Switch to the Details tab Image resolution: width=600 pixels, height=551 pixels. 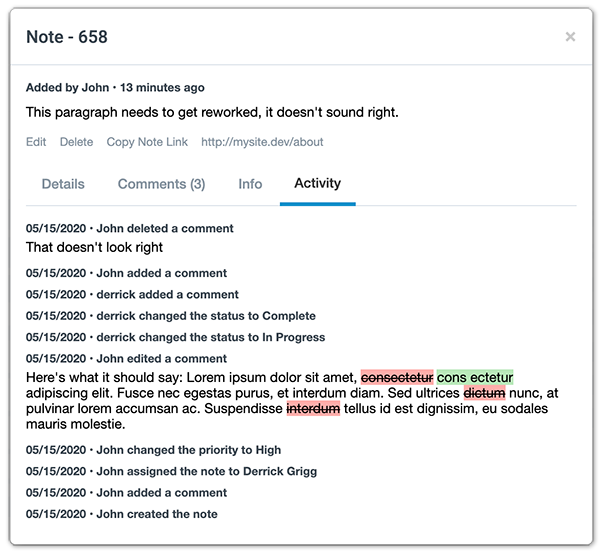pyautogui.click(x=63, y=184)
